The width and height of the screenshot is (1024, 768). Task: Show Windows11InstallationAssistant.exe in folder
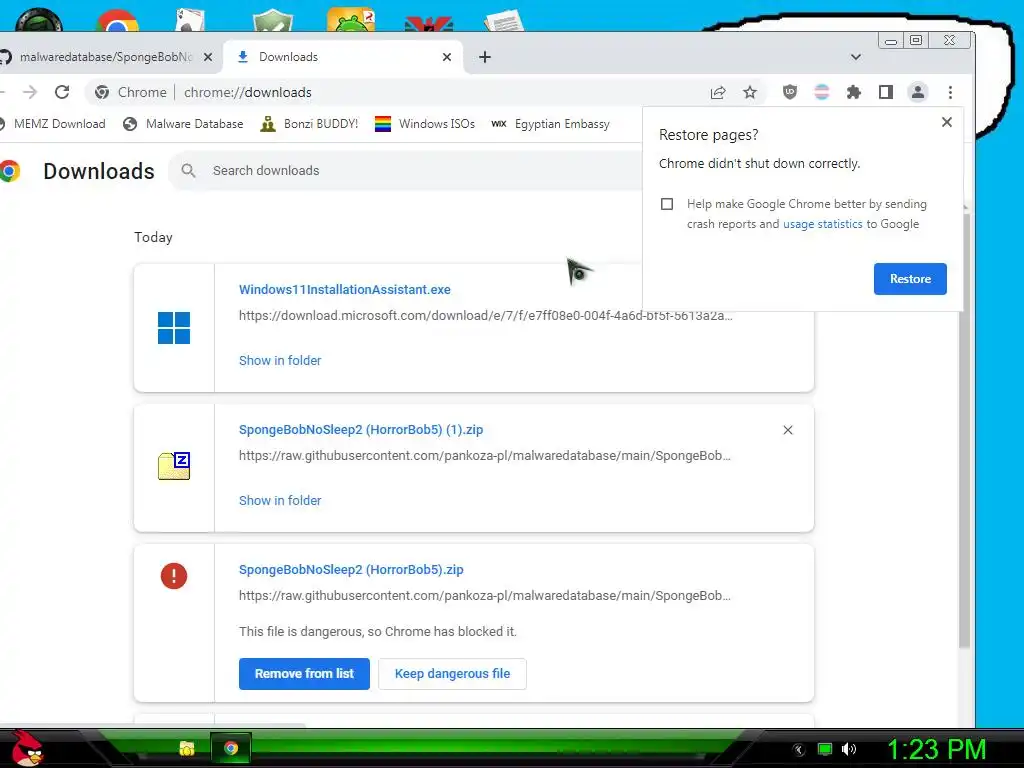click(x=280, y=360)
